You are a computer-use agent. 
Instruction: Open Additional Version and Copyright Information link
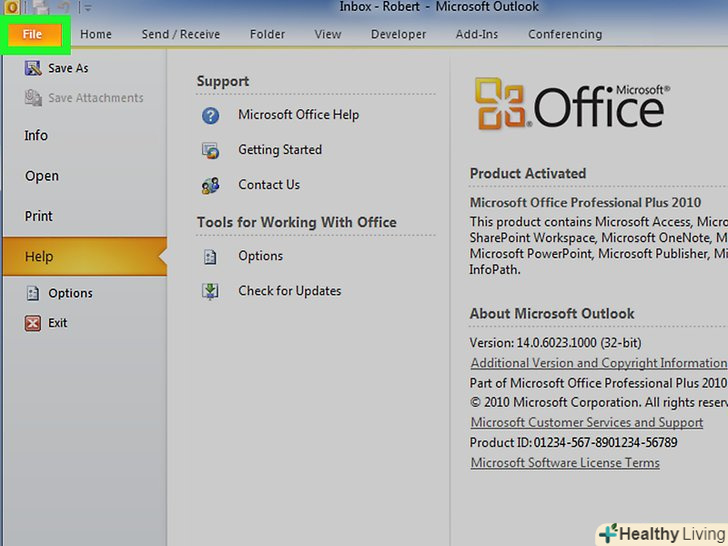(598, 363)
